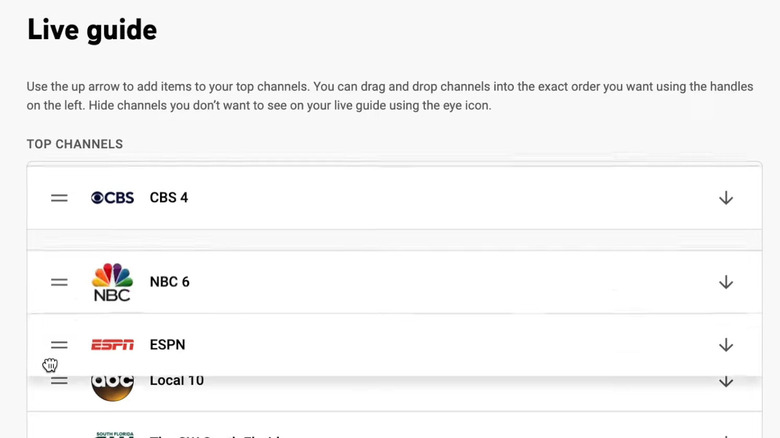780x438 pixels.
Task: Click the South Florida channel logo
Action: pos(112,434)
